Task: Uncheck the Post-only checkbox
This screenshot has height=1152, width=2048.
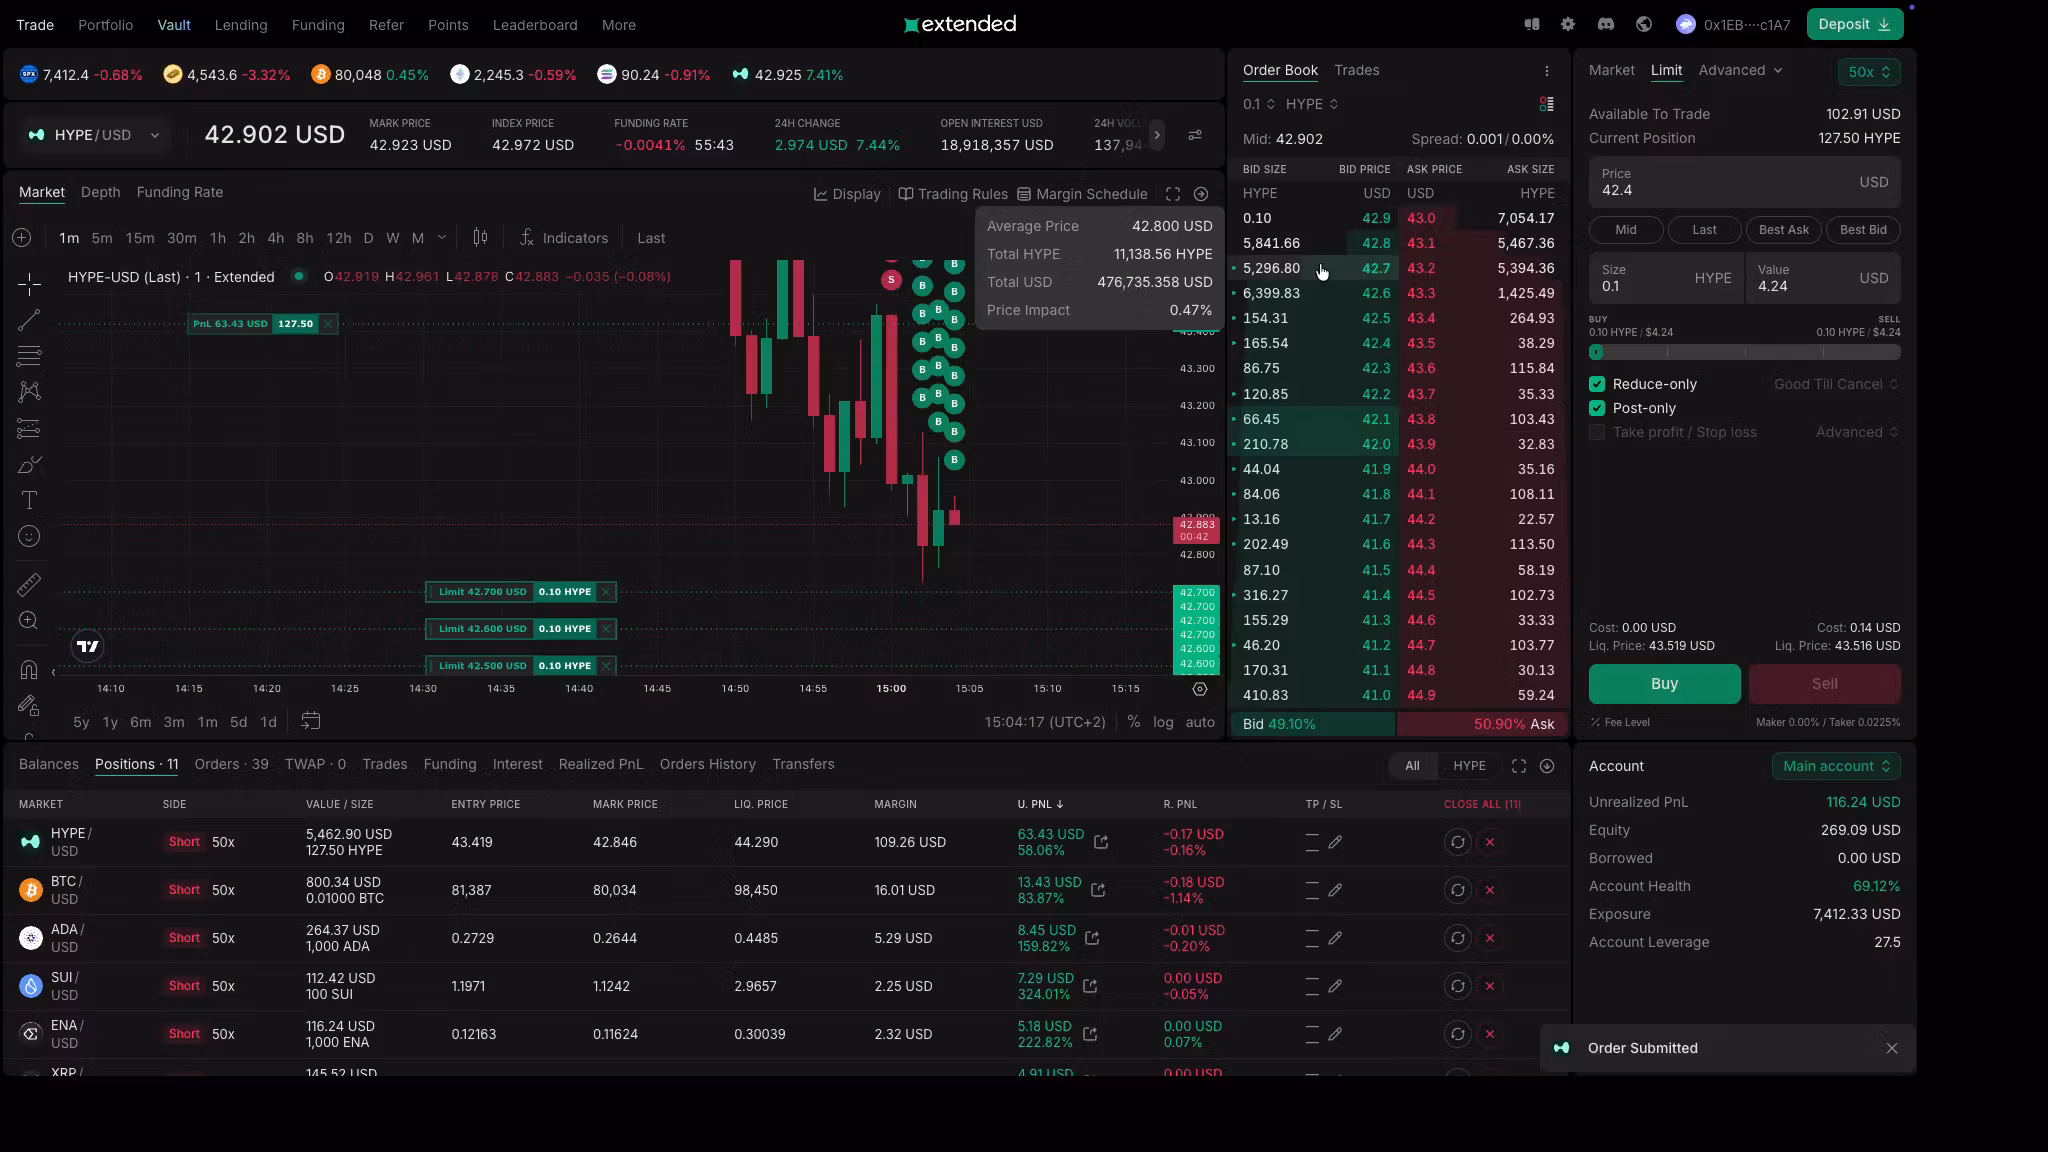Action: point(1597,408)
